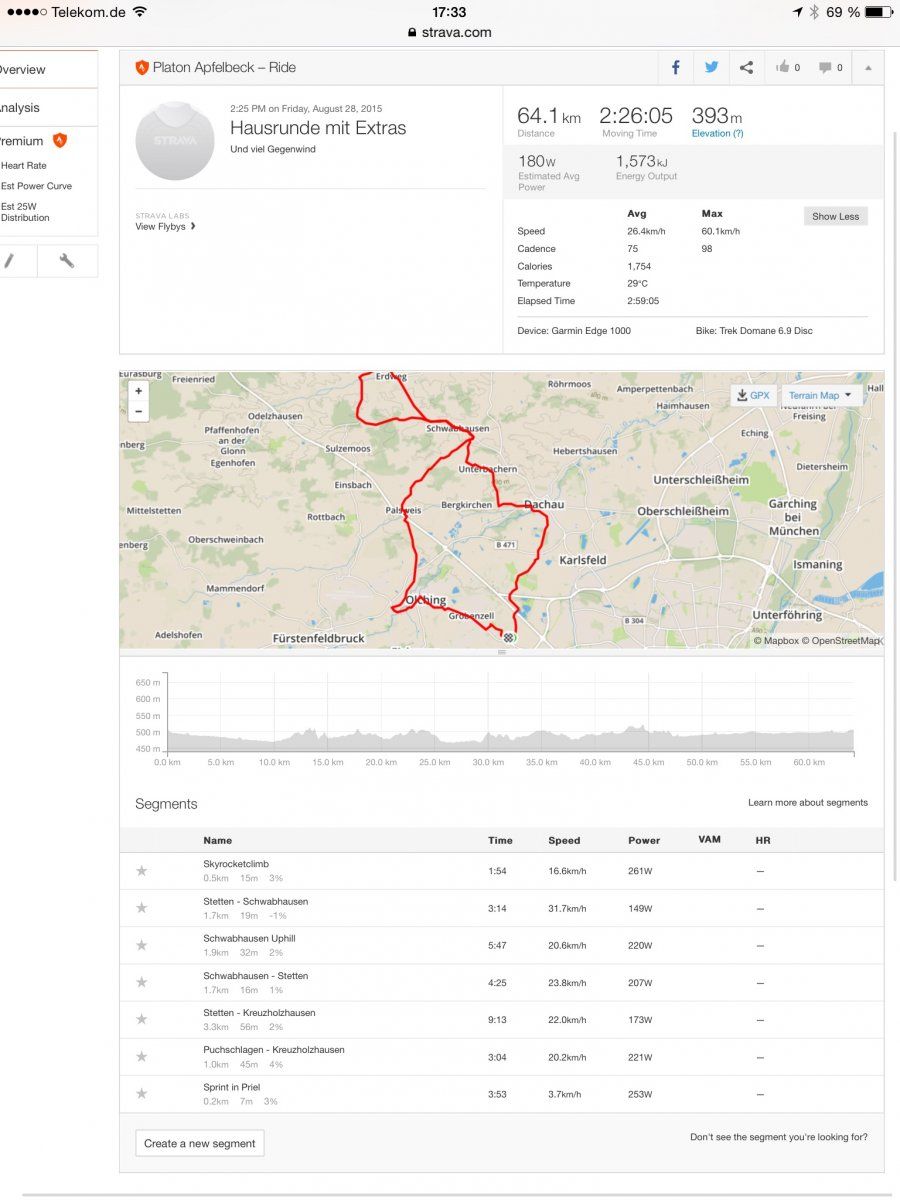Viewport: 900px width, 1200px height.
Task: Select Est Power Curve in sidebar
Action: click(36, 186)
